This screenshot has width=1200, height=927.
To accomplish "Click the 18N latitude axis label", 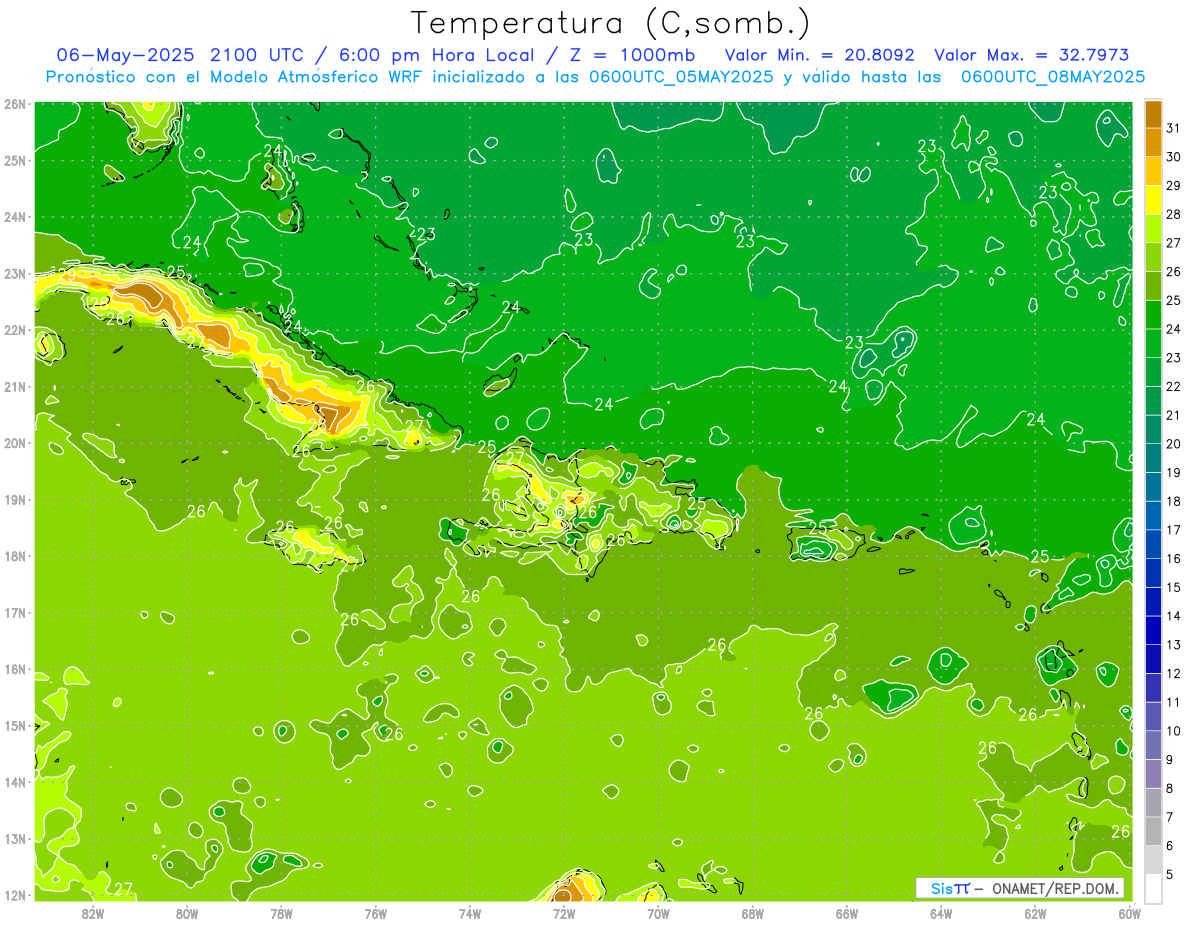I will click(15, 556).
